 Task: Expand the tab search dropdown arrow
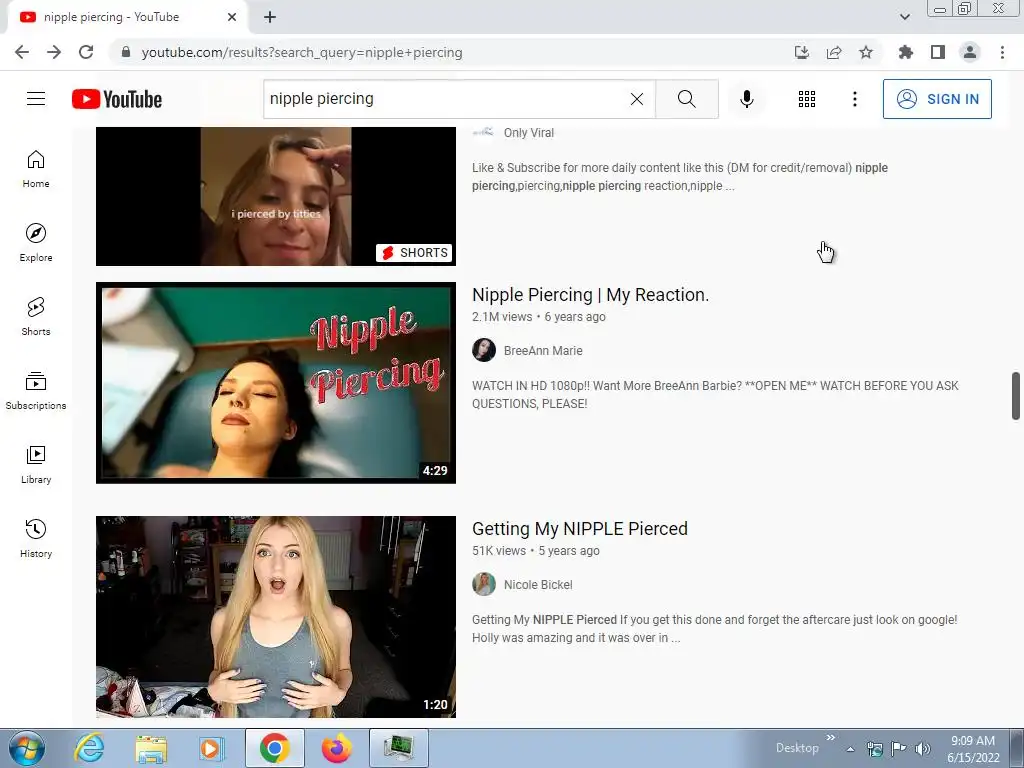(x=904, y=17)
